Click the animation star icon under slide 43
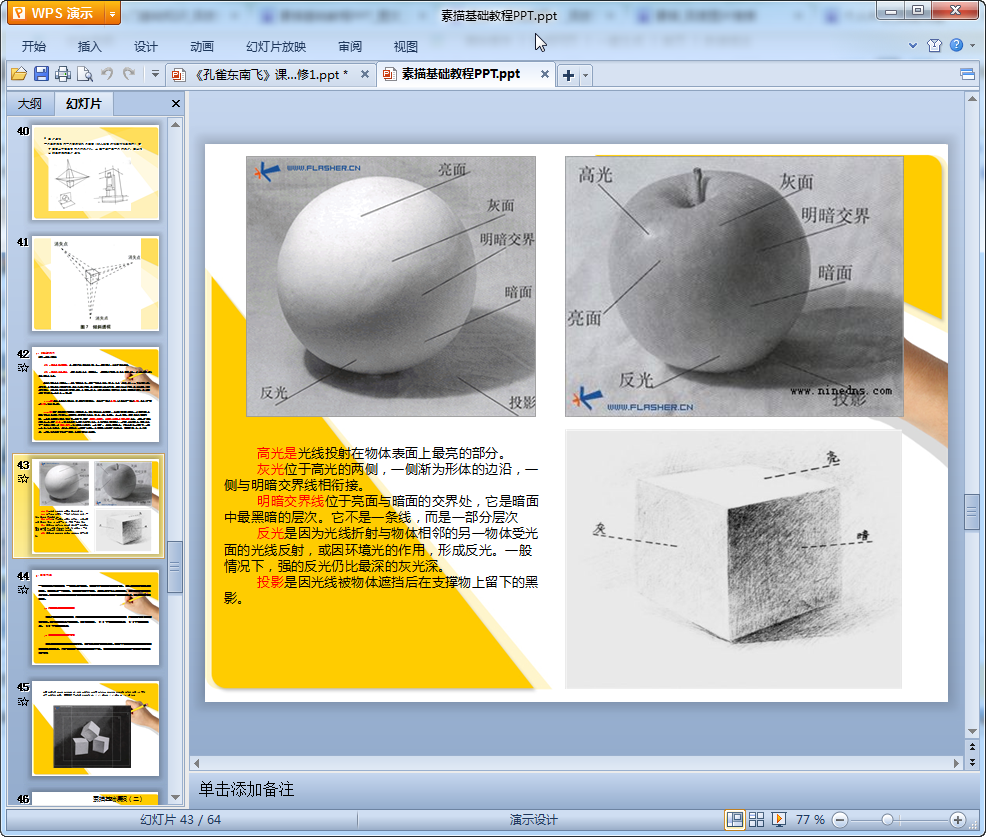The height and width of the screenshot is (837, 986). coord(23,479)
